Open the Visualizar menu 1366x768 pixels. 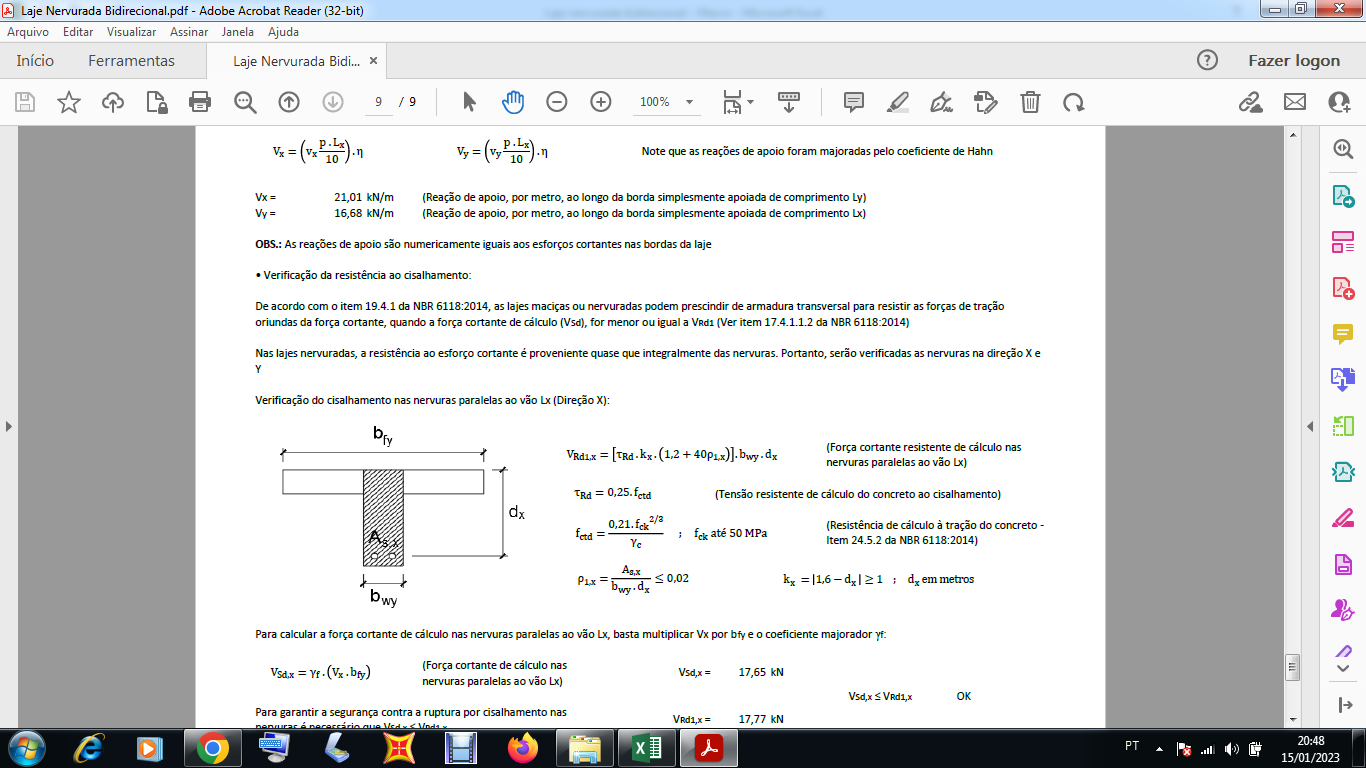pos(131,32)
